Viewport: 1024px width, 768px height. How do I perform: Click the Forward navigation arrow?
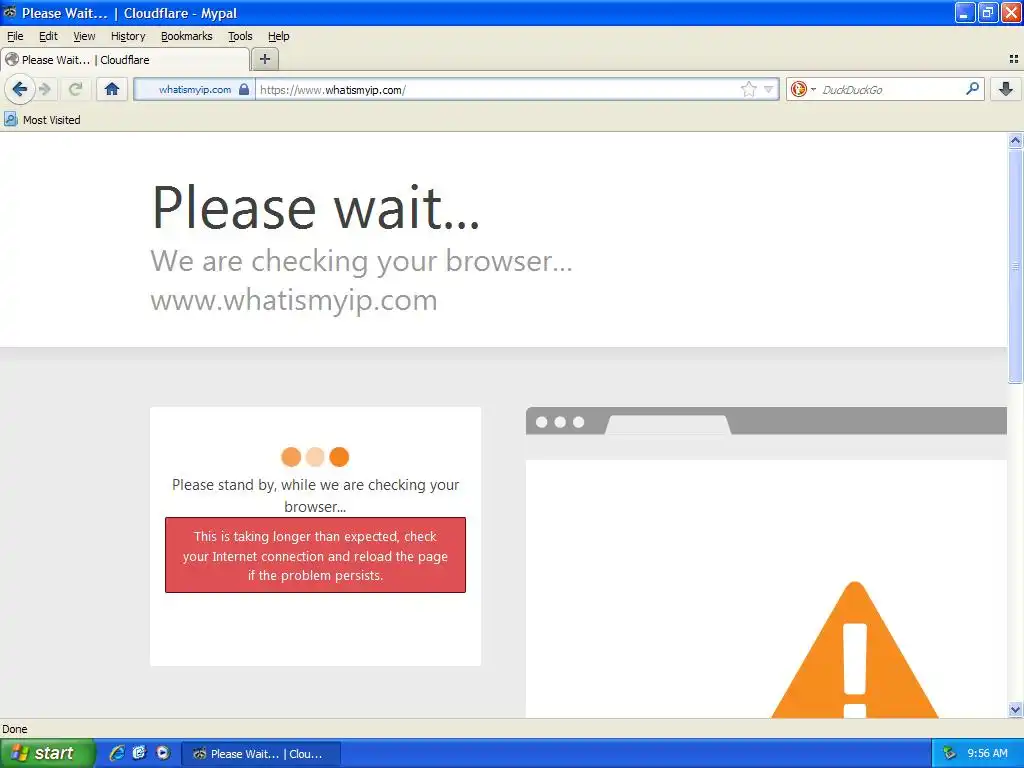pos(45,89)
